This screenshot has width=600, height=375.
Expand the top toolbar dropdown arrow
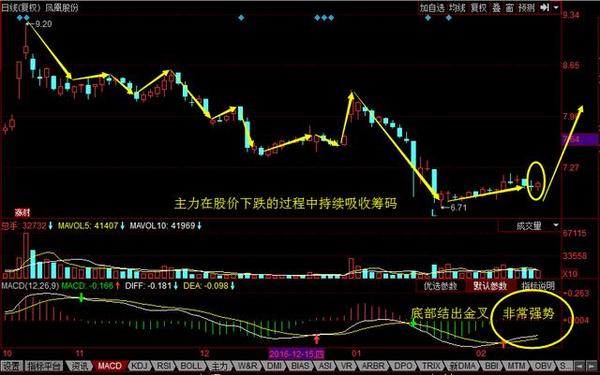(556, 7)
